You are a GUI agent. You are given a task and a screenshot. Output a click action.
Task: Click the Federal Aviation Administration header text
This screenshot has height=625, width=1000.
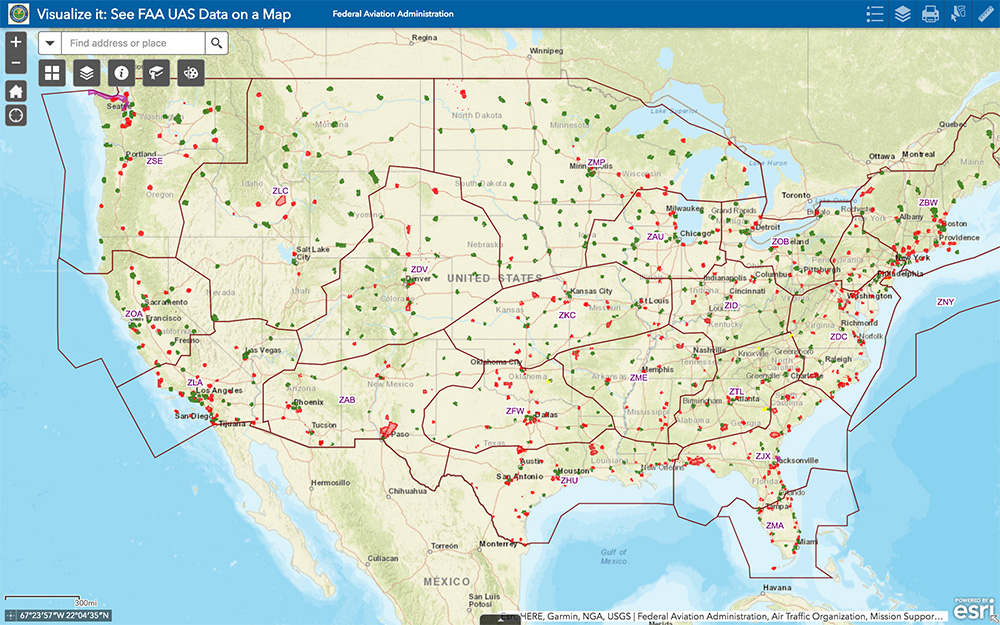click(392, 13)
